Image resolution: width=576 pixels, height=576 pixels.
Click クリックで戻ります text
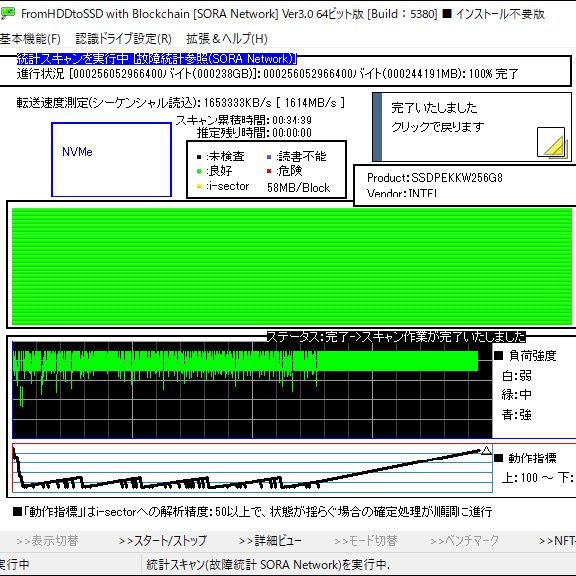438,127
